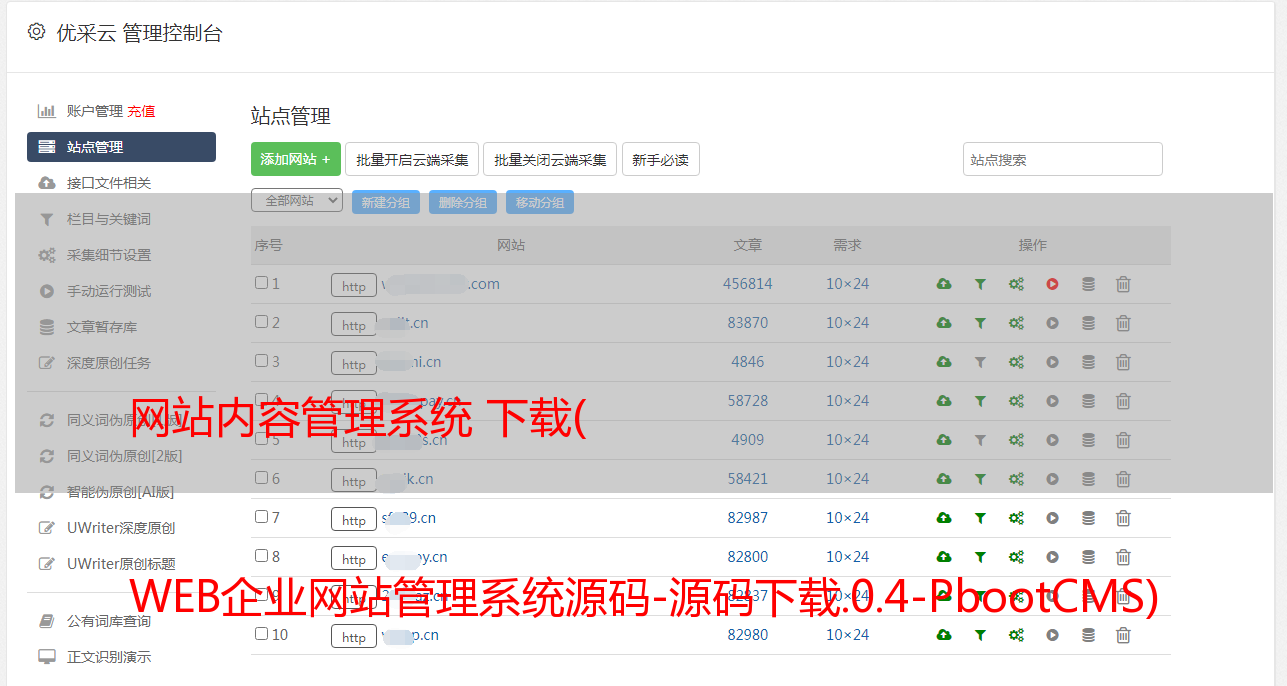Open article count 456814 link
This screenshot has width=1287, height=686.
tap(748, 284)
